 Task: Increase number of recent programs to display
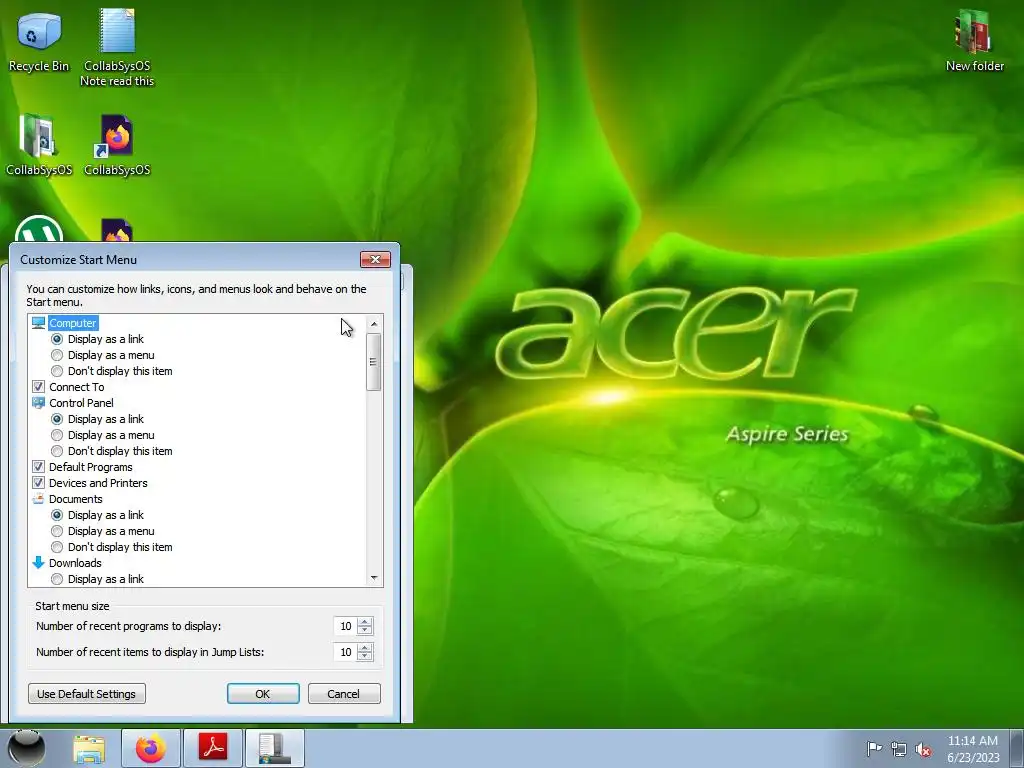[365, 622]
